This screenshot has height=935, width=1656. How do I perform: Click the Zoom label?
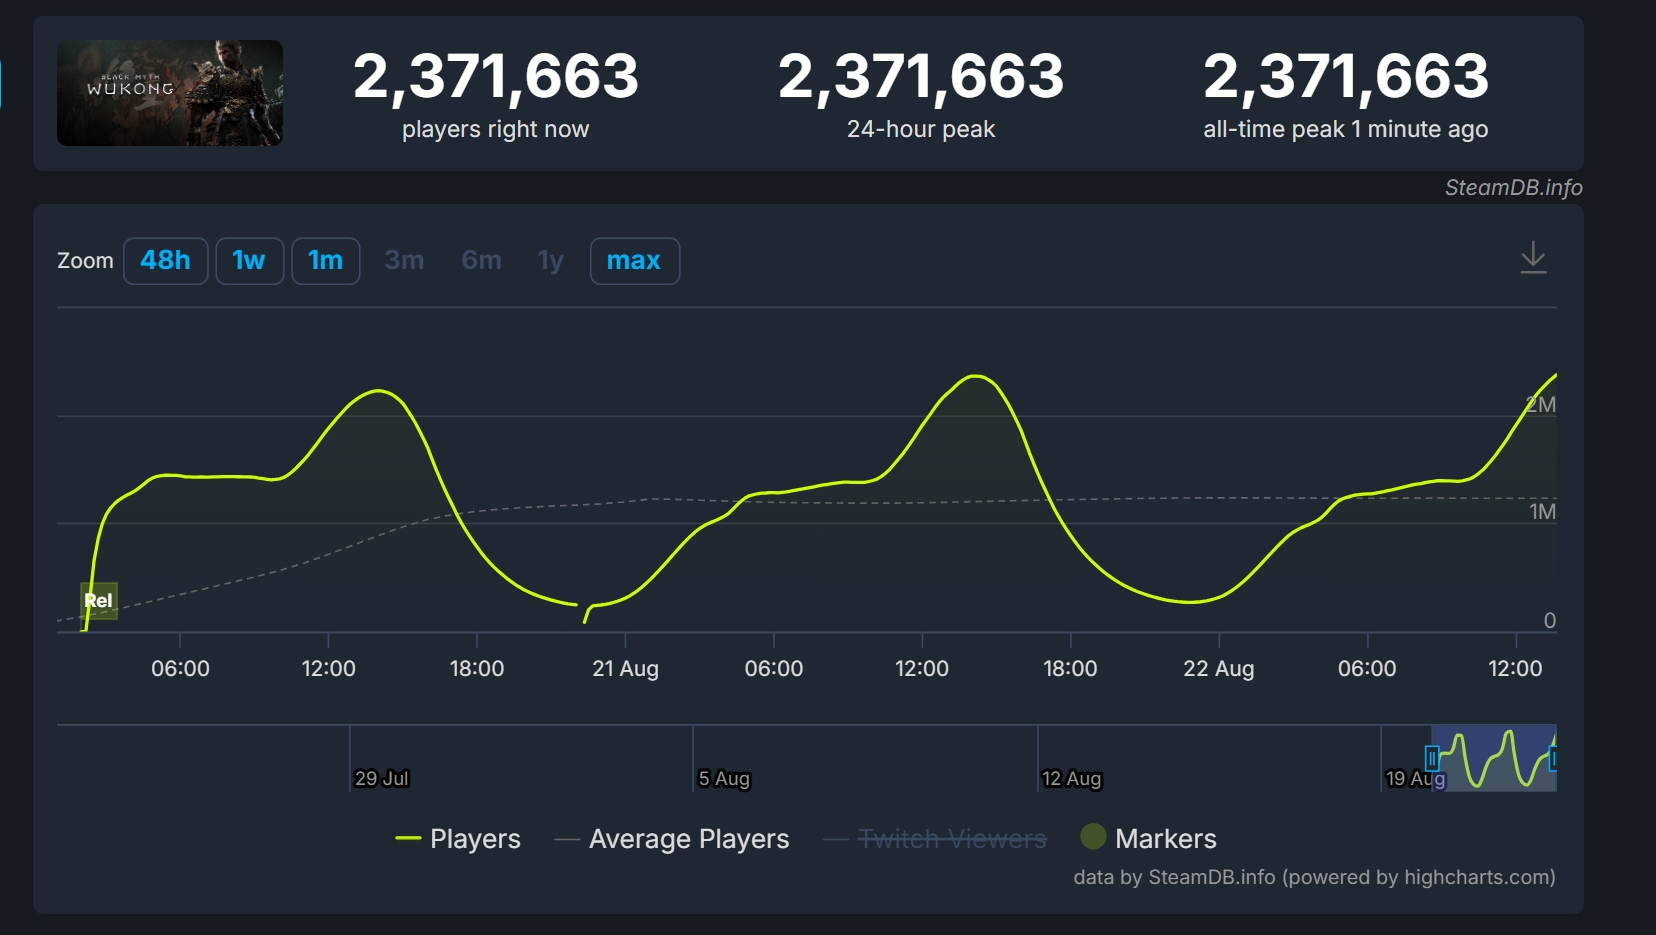tap(85, 261)
